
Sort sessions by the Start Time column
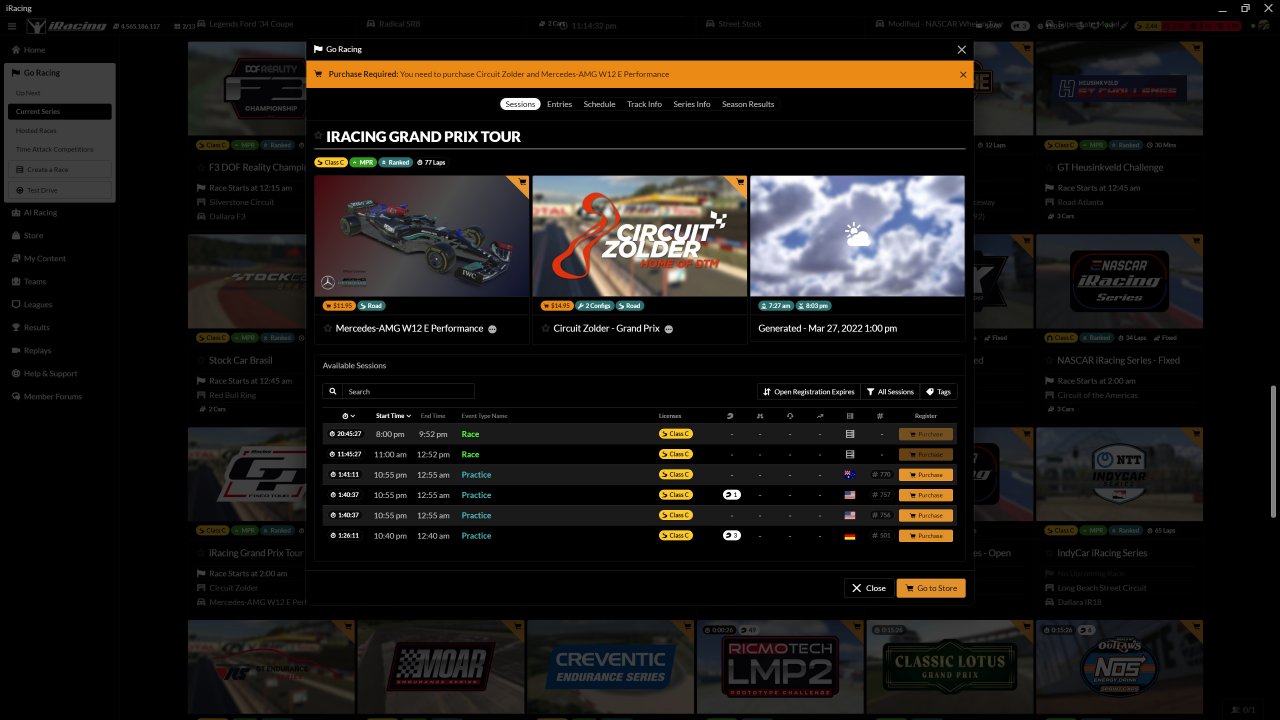pos(393,415)
